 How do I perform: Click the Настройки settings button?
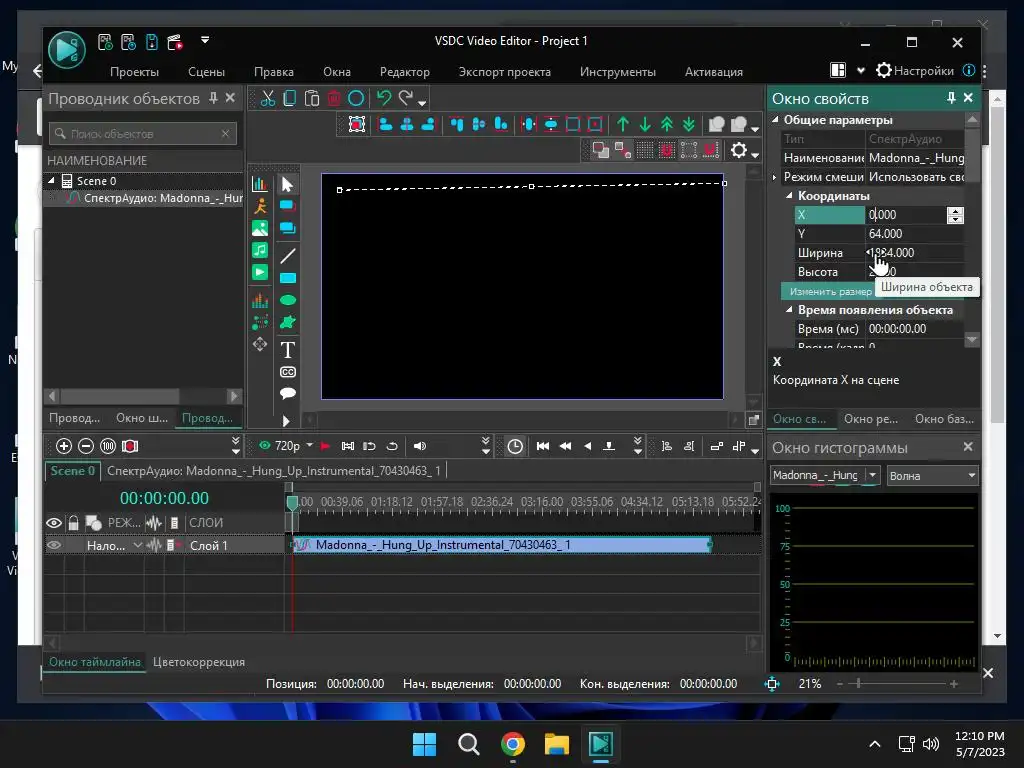(x=914, y=71)
